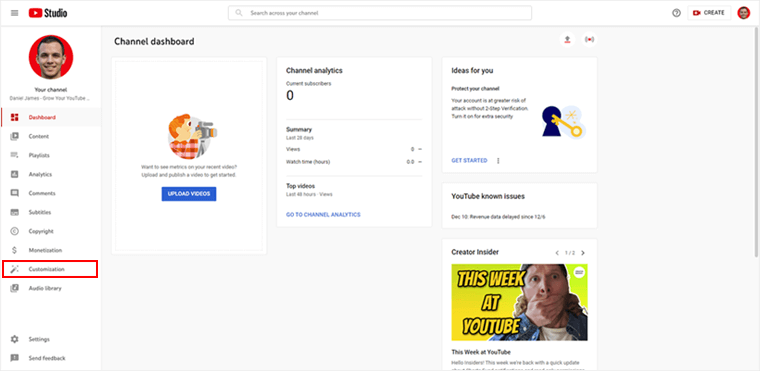760x371 pixels.
Task: Open the account avatar in top bar
Action: [744, 13]
